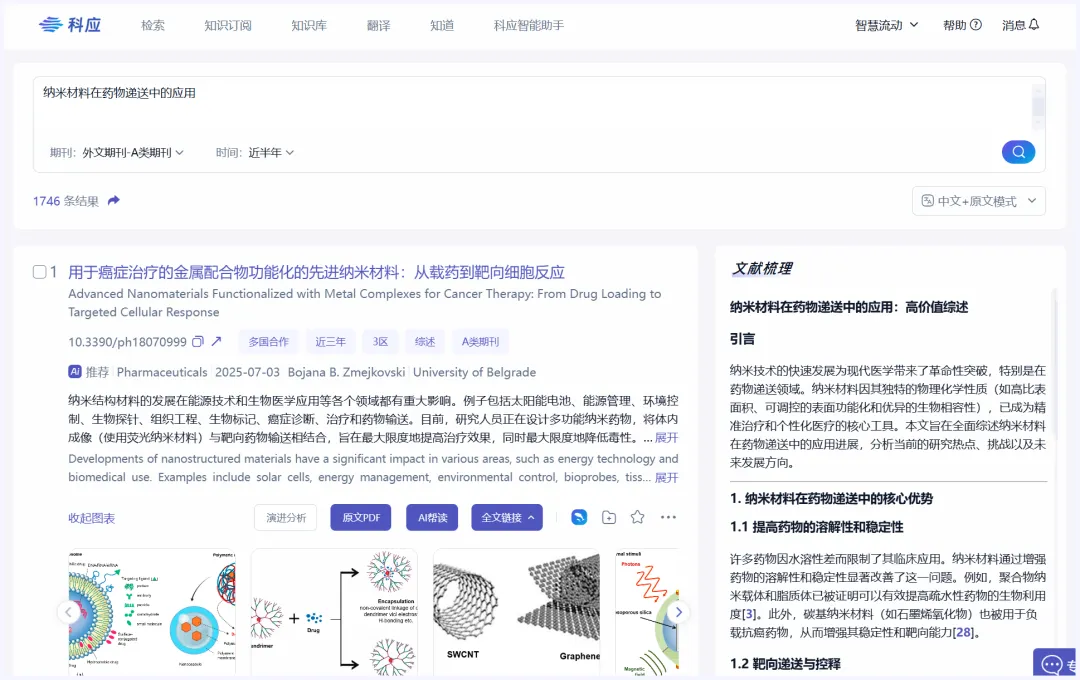Open the 翻译 menu item

pyautogui.click(x=379, y=25)
